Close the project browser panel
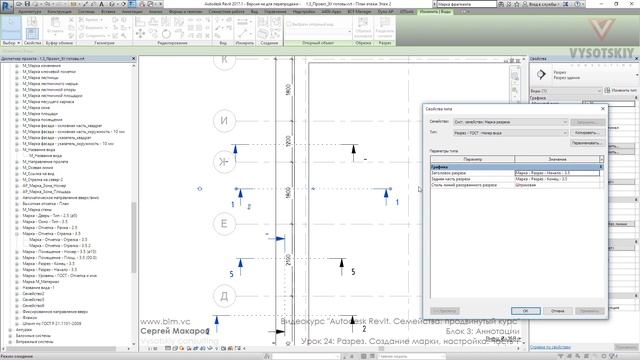The width and height of the screenshot is (640, 360). coord(133,59)
